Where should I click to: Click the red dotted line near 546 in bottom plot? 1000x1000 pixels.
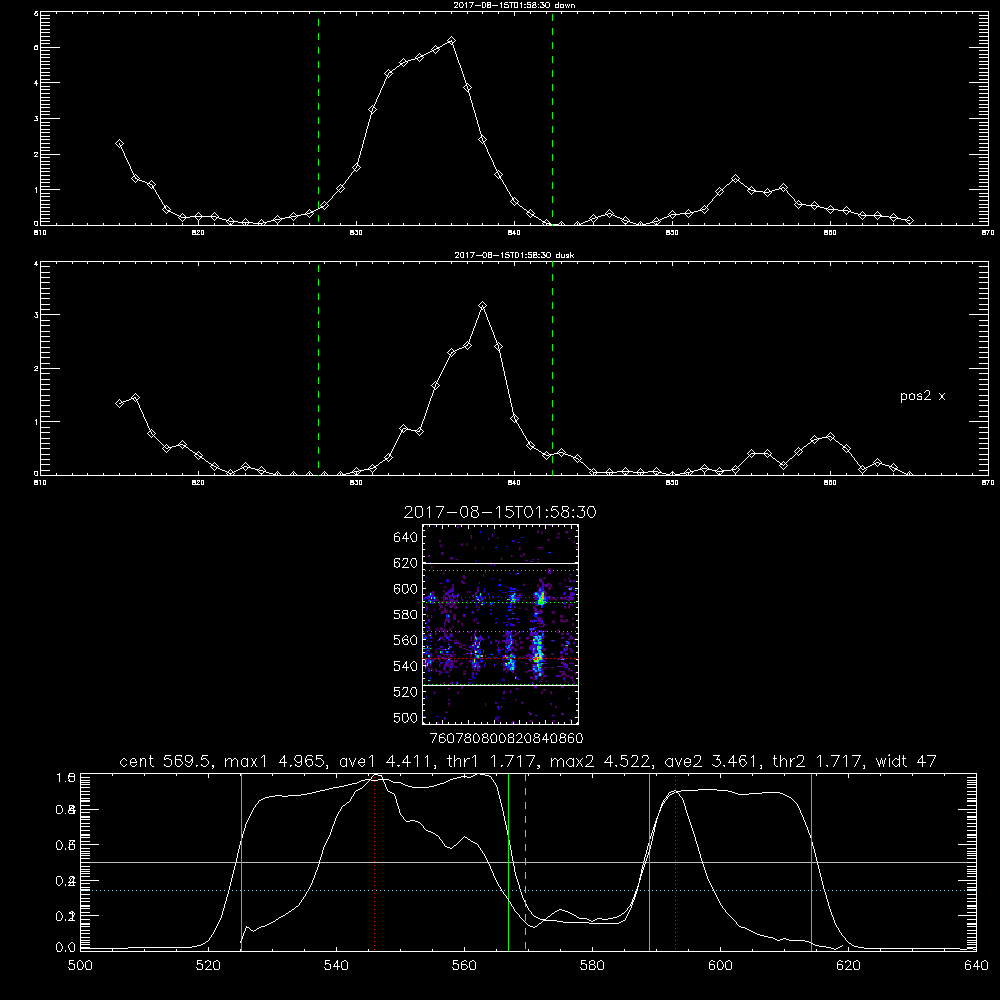coord(374,862)
